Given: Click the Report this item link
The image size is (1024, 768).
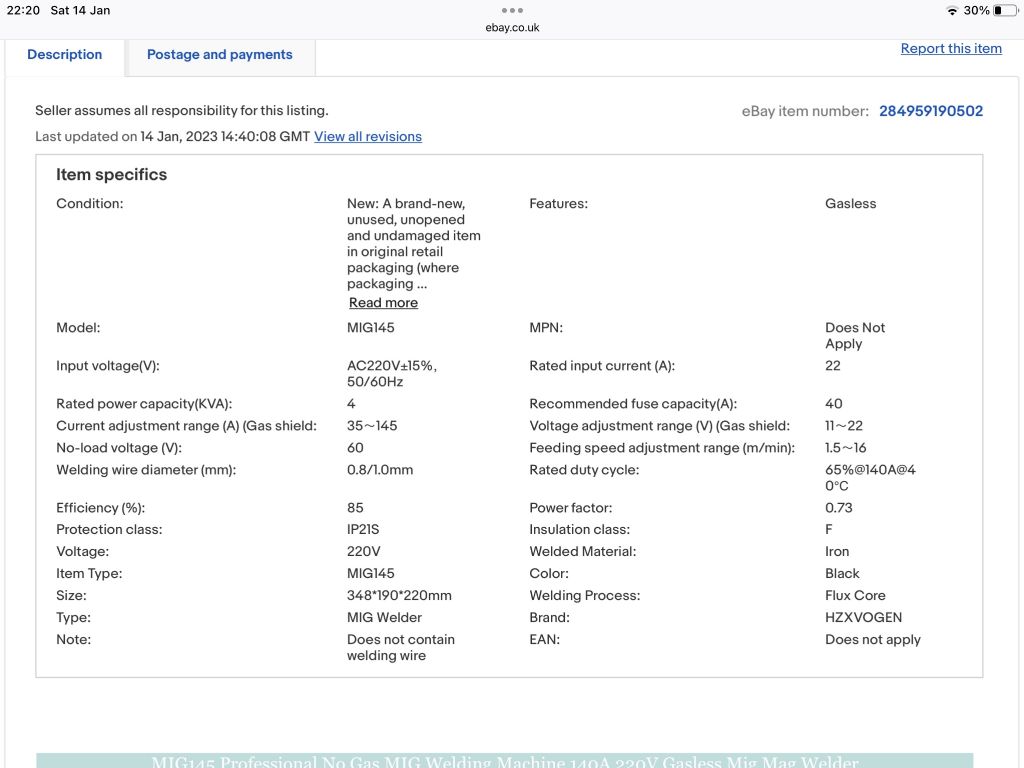Looking at the screenshot, I should tap(951, 48).
